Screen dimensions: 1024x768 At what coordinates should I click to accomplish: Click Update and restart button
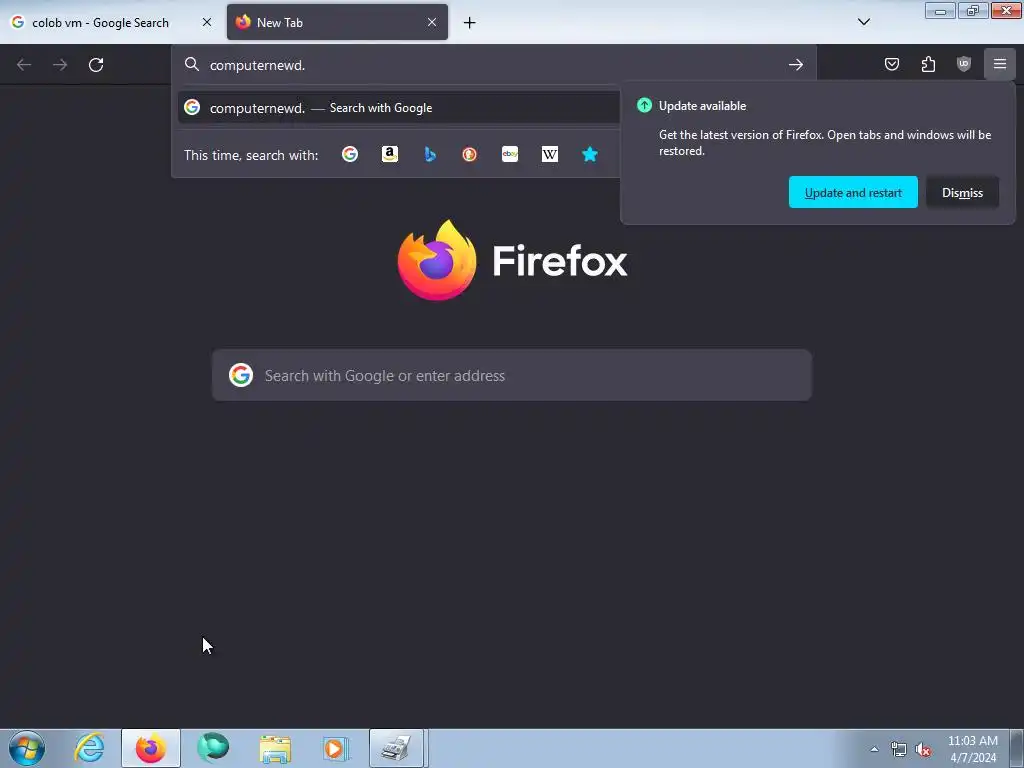[x=853, y=192]
